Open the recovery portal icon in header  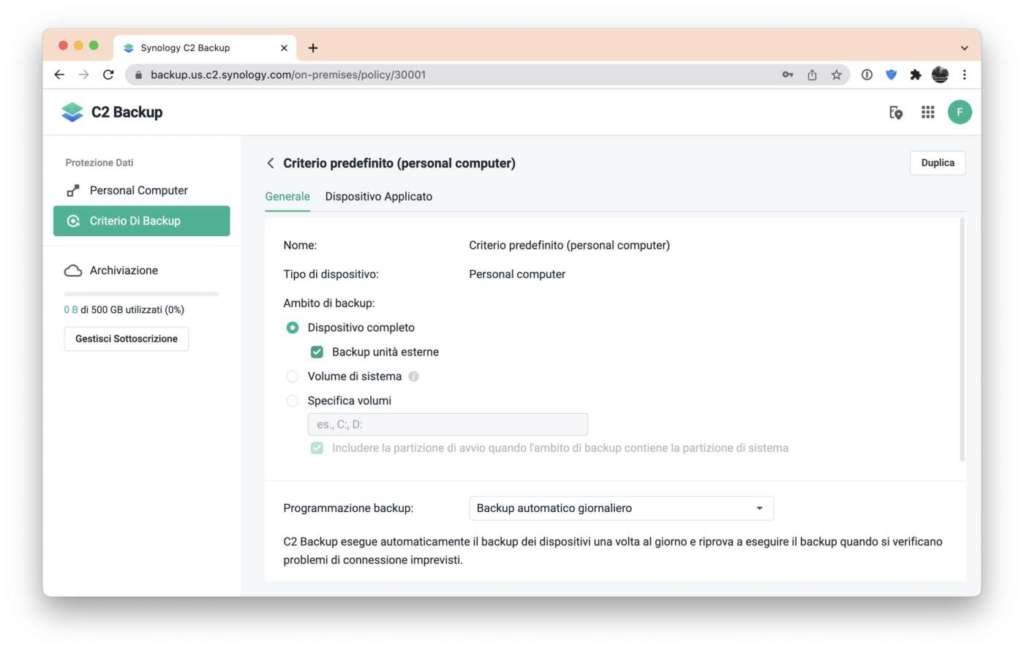(896, 112)
